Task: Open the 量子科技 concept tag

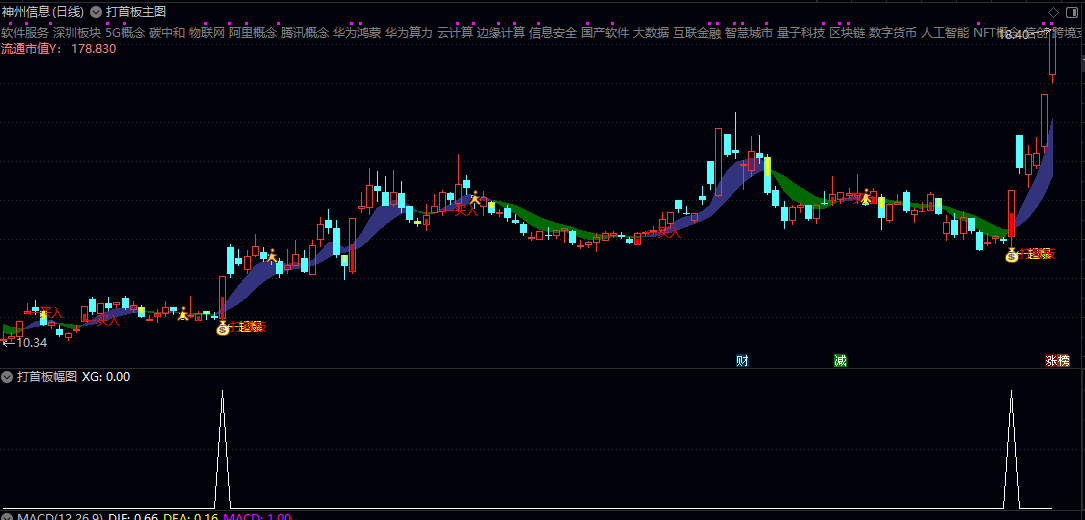Action: [x=801, y=33]
